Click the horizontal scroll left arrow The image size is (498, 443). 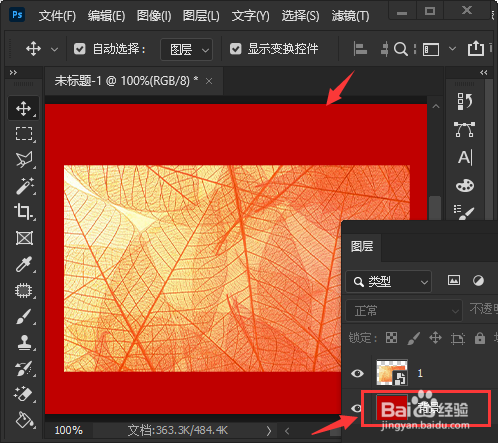(287, 431)
